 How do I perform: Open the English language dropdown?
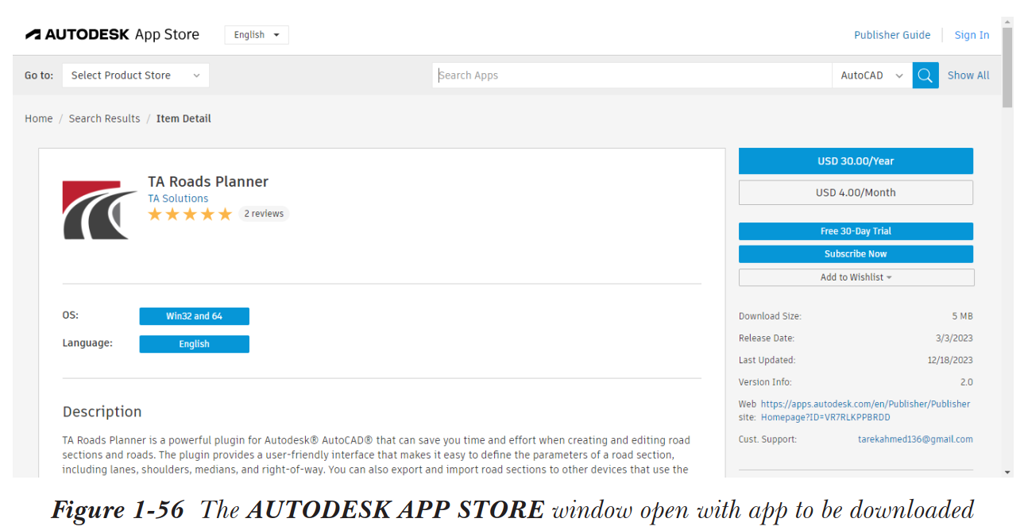point(257,35)
